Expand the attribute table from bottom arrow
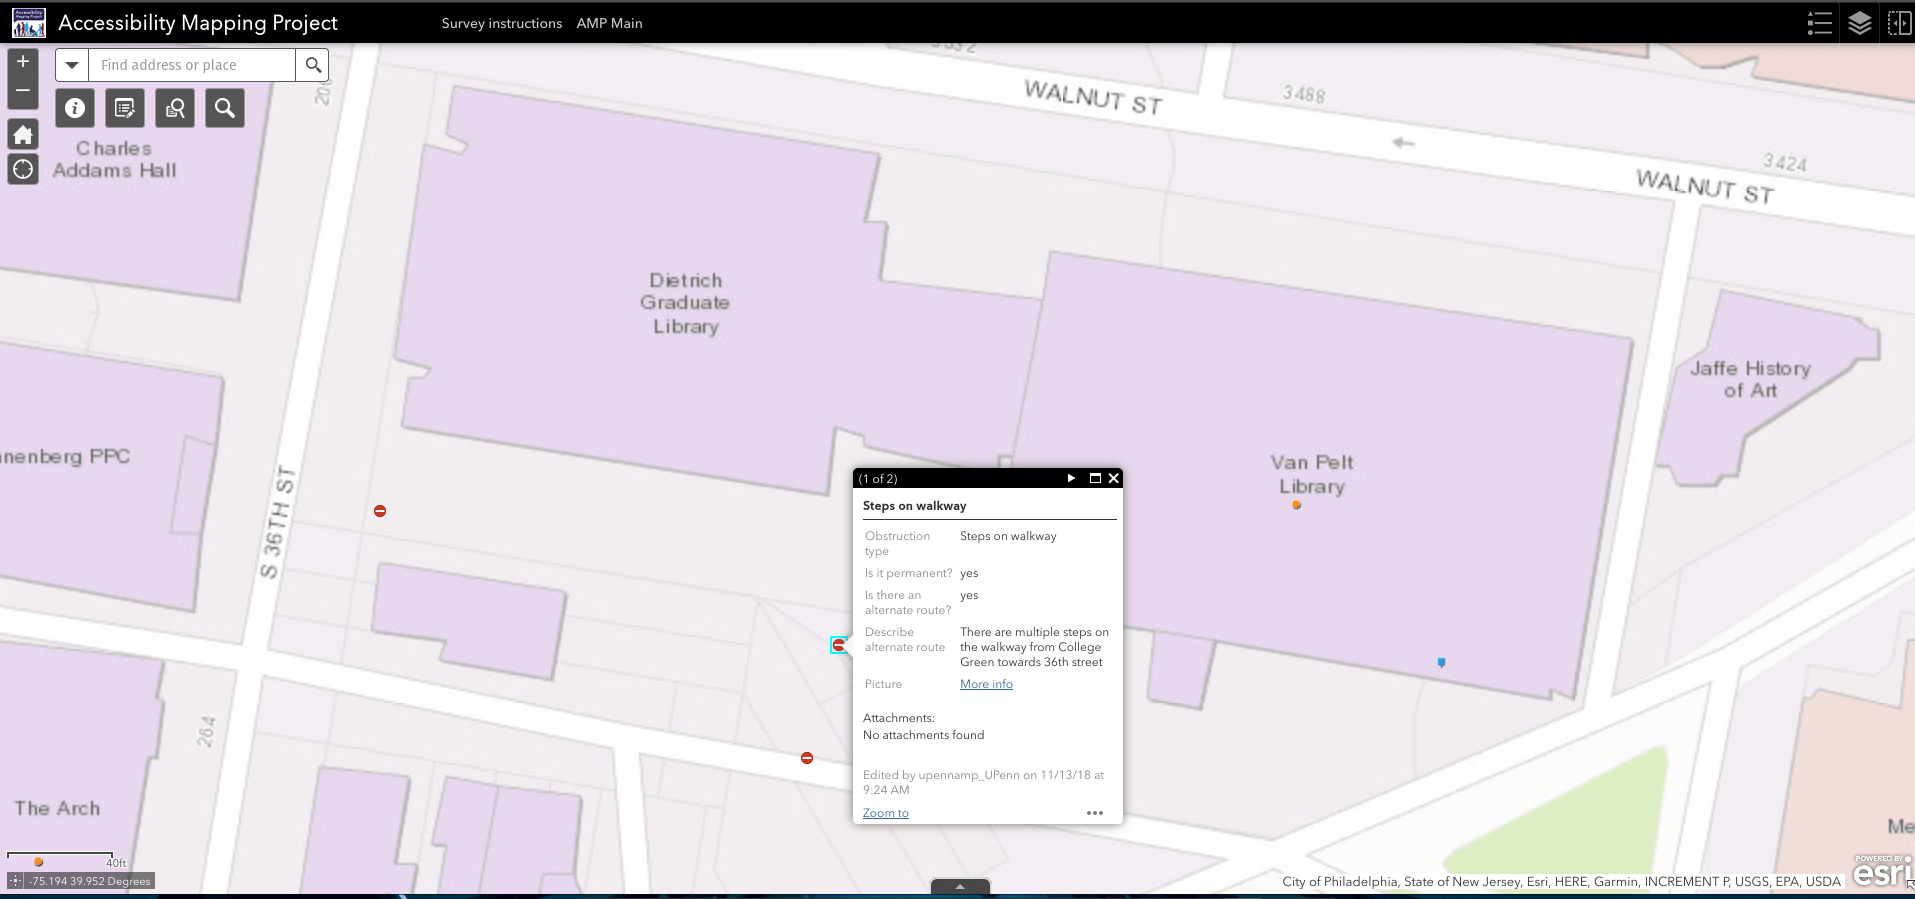 [960, 886]
